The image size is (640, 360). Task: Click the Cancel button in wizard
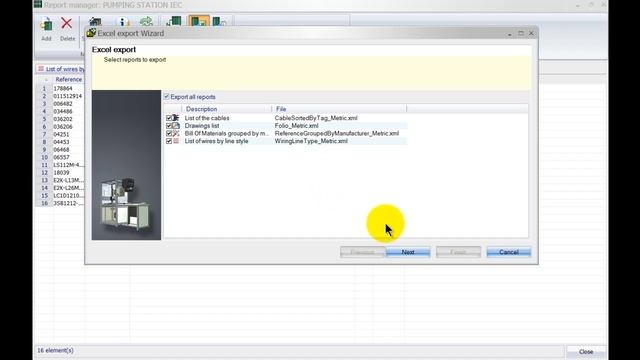coord(509,252)
